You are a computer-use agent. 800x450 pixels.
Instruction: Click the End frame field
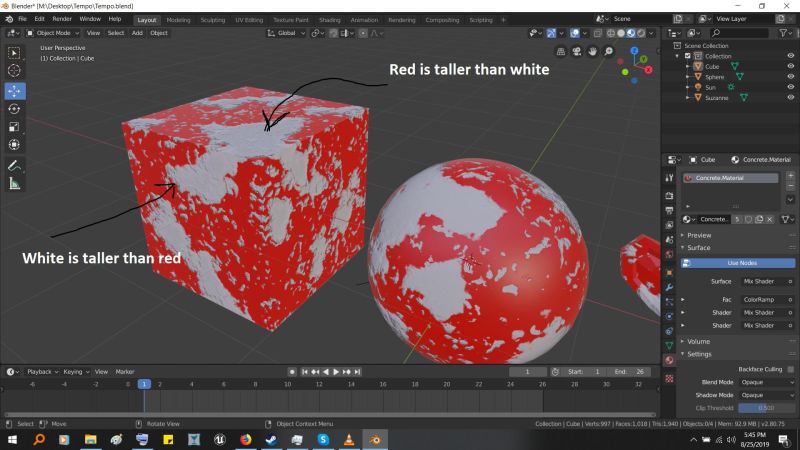(631, 372)
